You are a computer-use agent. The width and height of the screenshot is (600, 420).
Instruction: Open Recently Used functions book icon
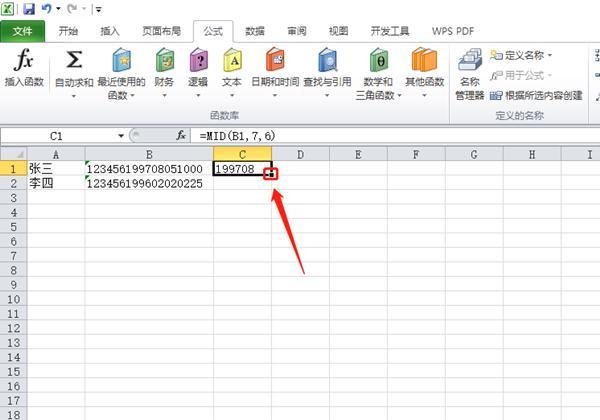122,60
